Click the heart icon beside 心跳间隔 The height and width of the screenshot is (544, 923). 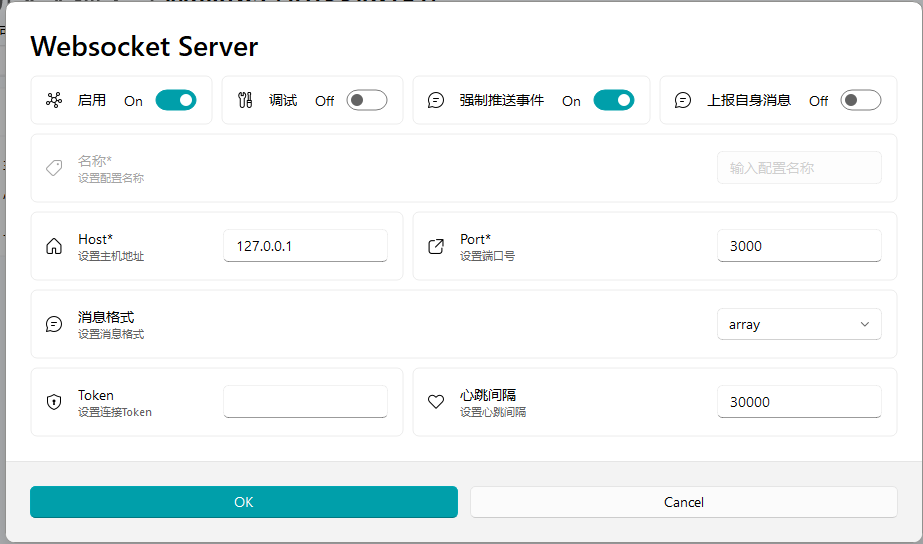(436, 402)
